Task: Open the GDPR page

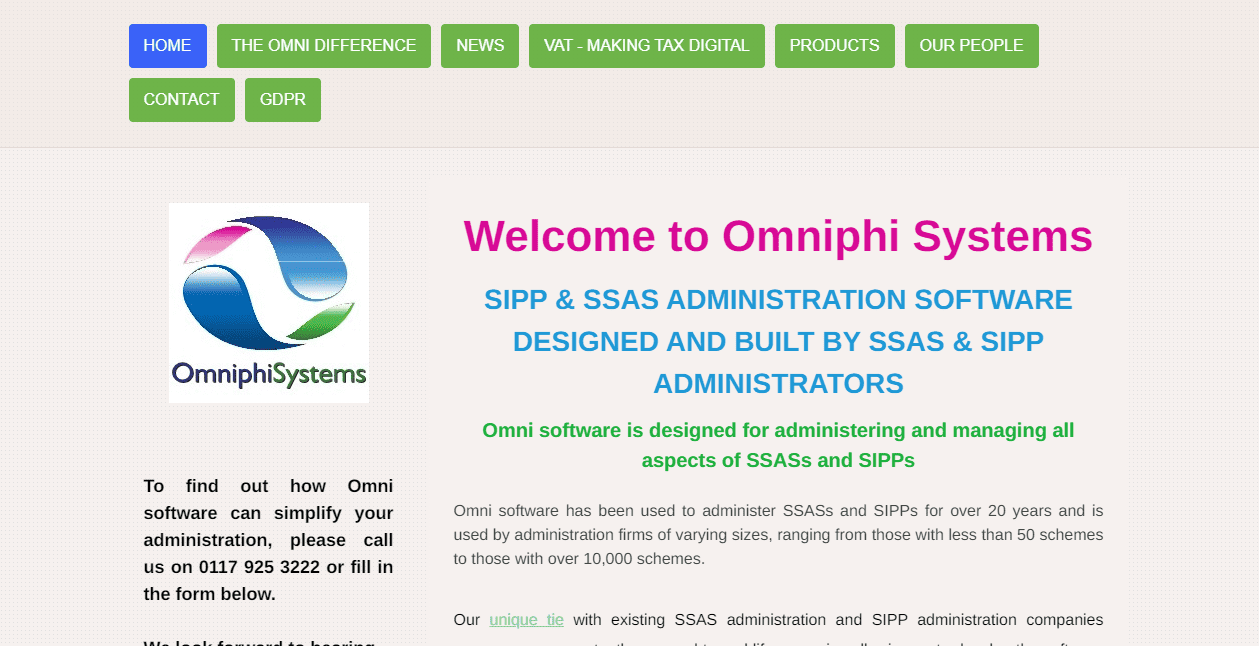Action: point(283,100)
